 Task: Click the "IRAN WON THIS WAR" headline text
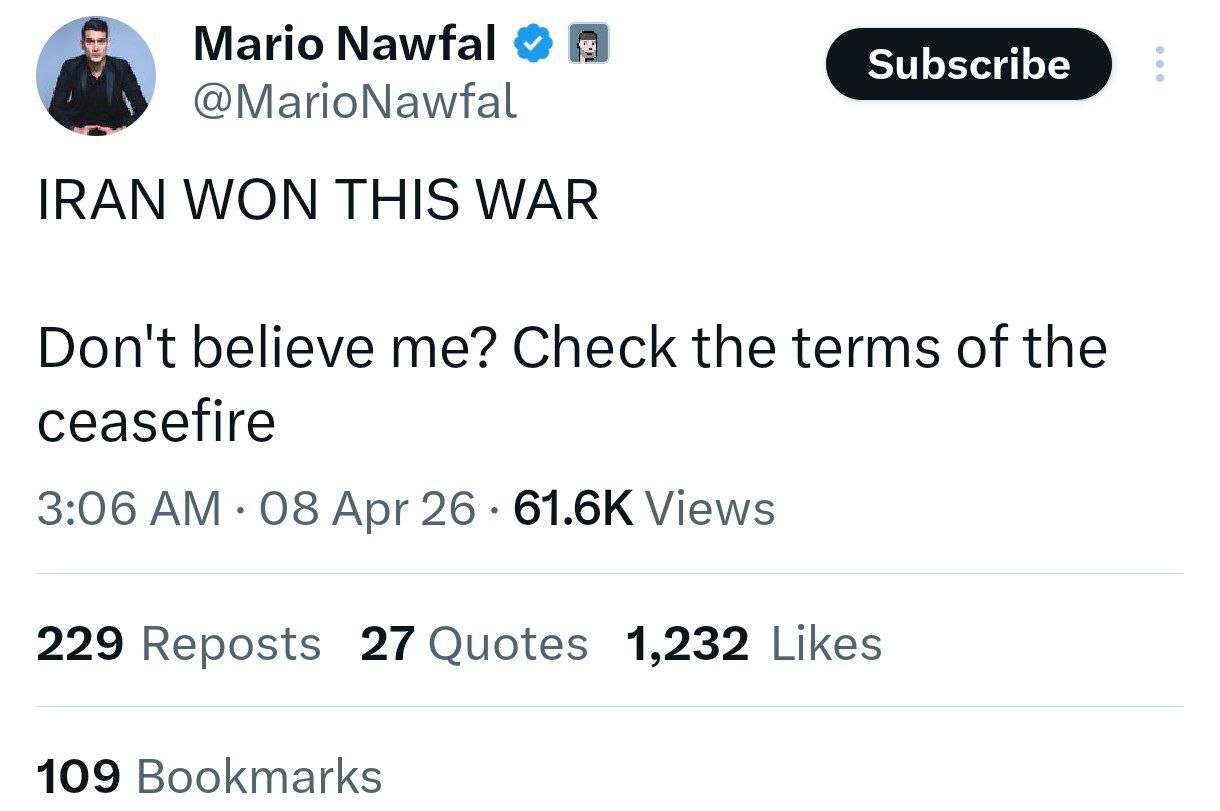coord(318,200)
